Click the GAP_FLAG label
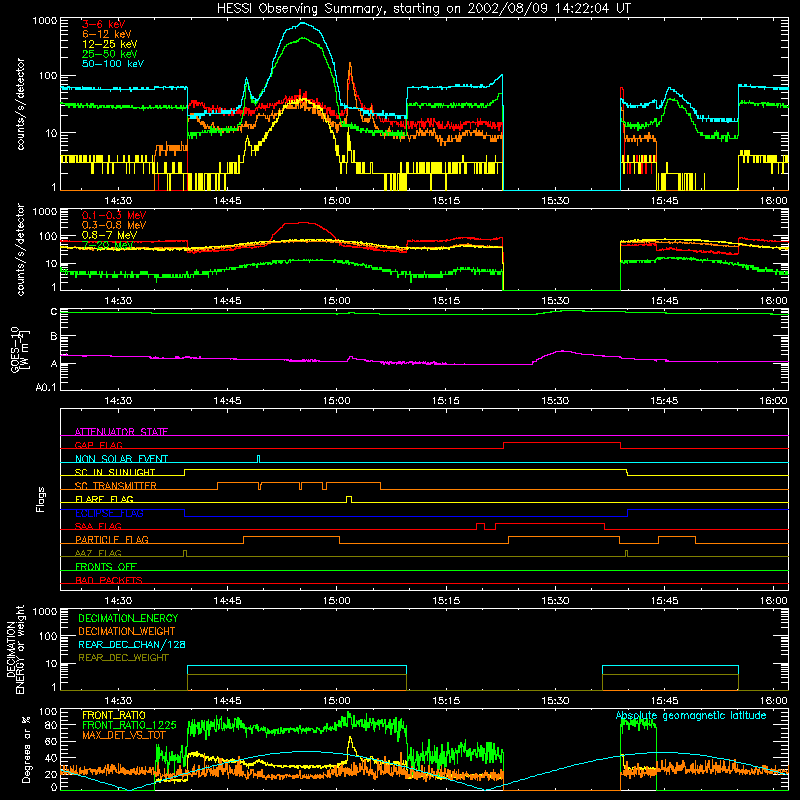800x800 pixels. pos(98,445)
